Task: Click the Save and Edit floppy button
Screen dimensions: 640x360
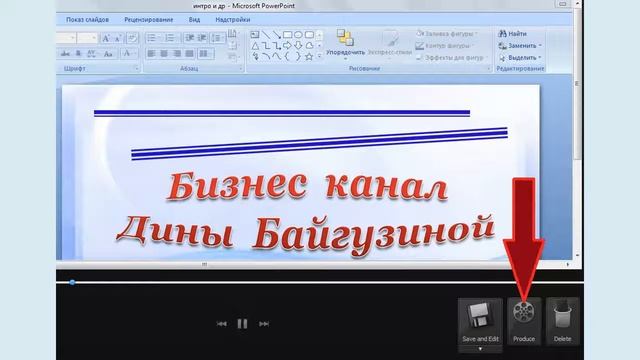Action: click(x=480, y=321)
